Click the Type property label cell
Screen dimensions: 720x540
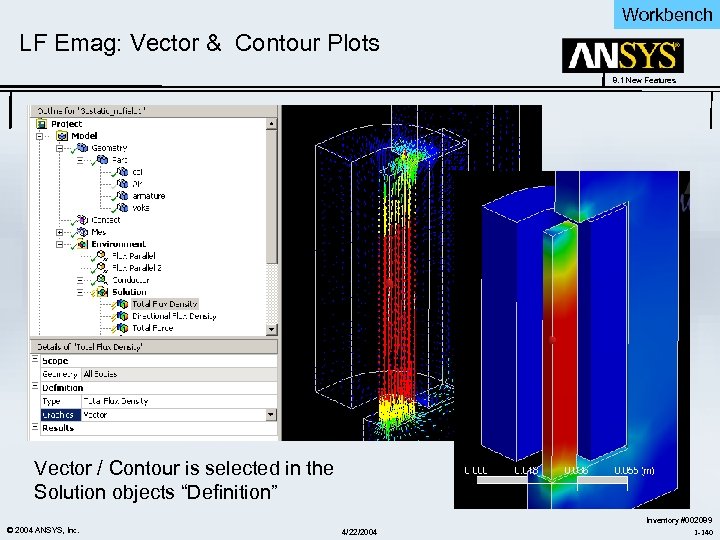pyautogui.click(x=61, y=401)
